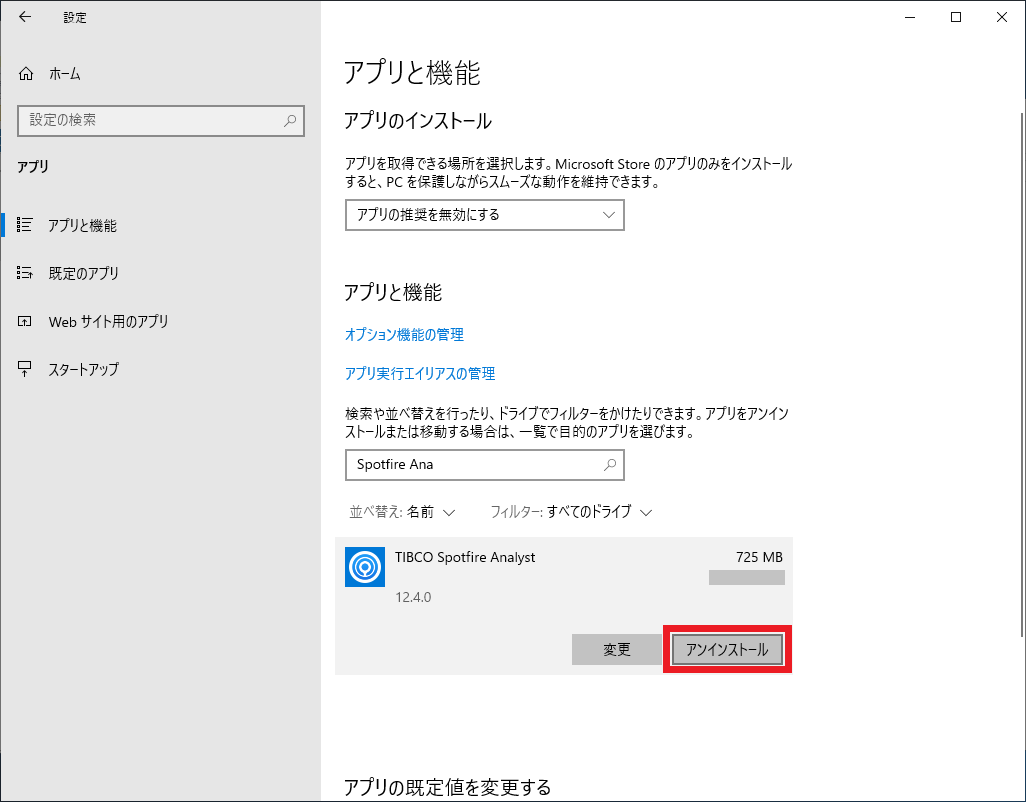The width and height of the screenshot is (1026, 802).
Task: Open the アプリと機能 menu item
Action: point(82,226)
